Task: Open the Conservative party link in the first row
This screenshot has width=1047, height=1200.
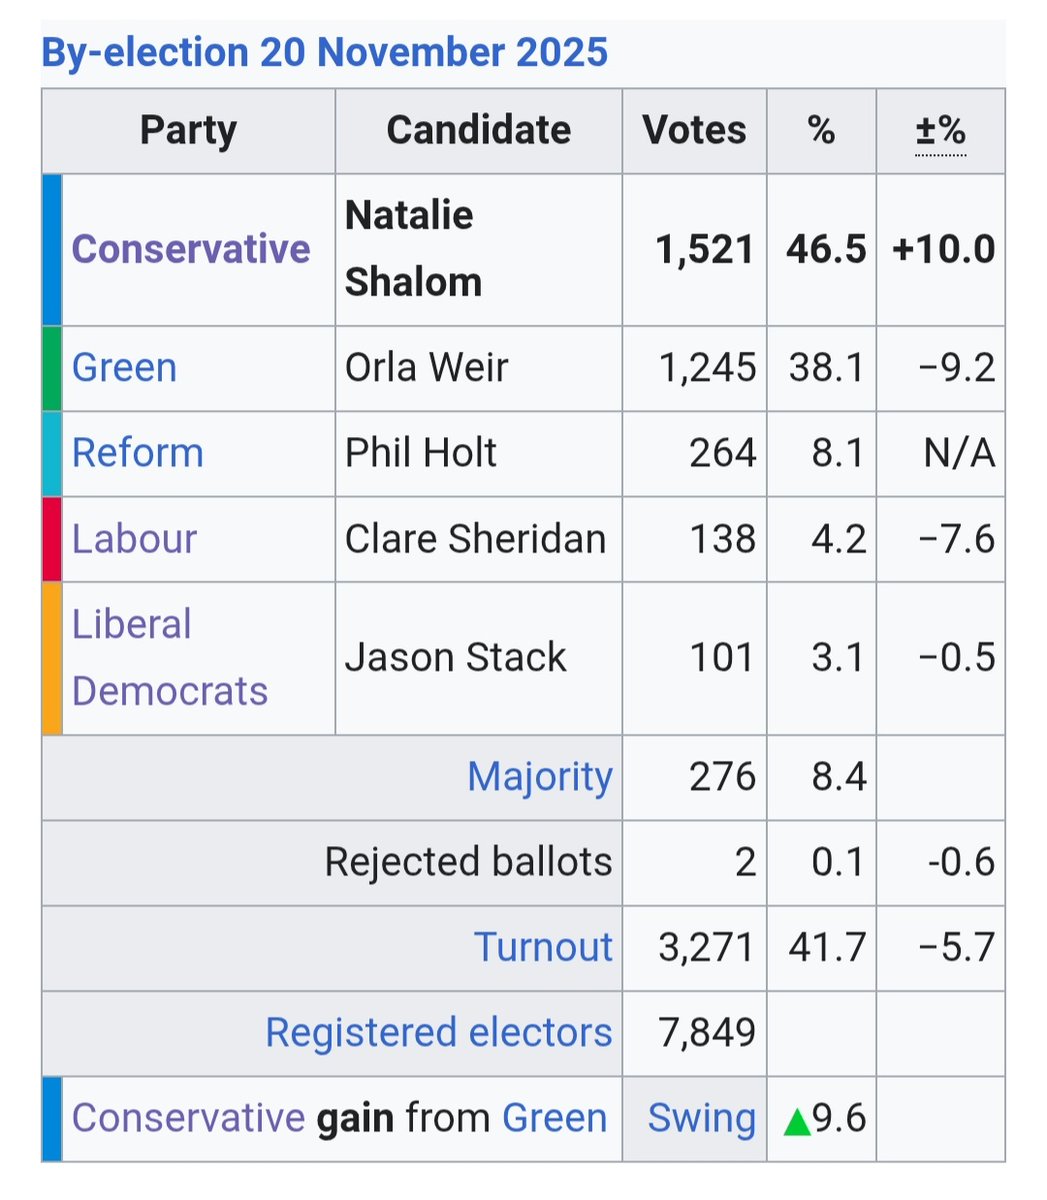Action: (190, 249)
